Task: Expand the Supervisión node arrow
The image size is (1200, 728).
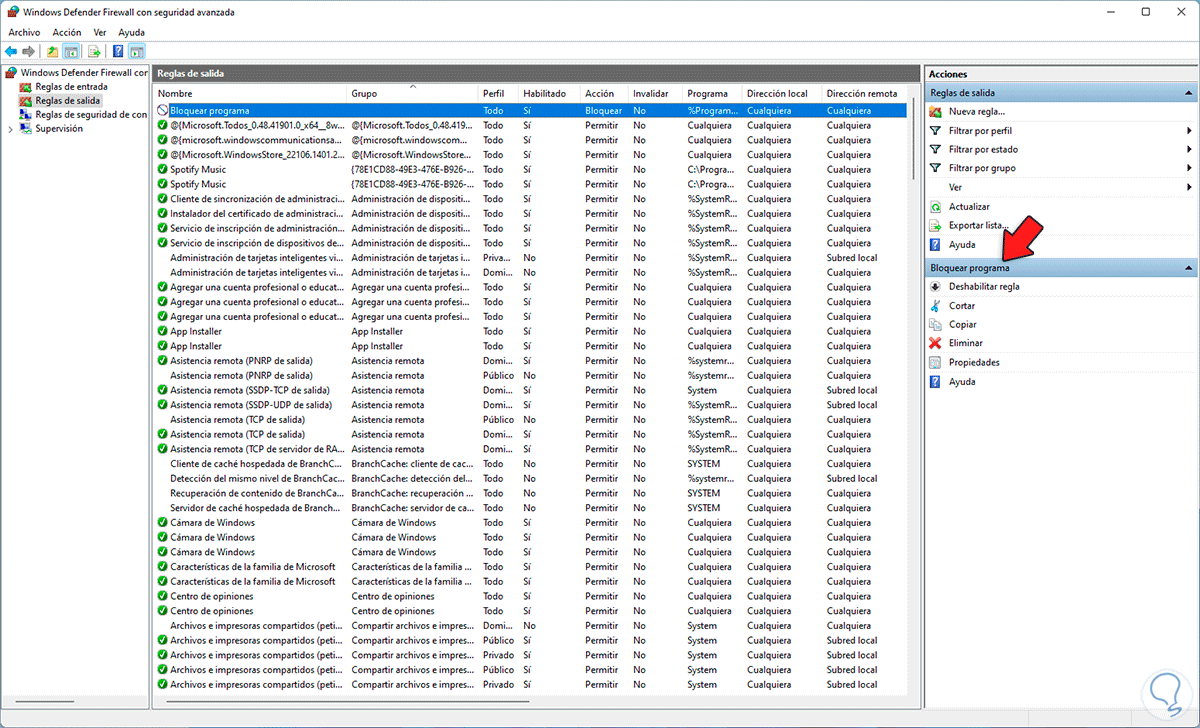Action: click(11, 128)
